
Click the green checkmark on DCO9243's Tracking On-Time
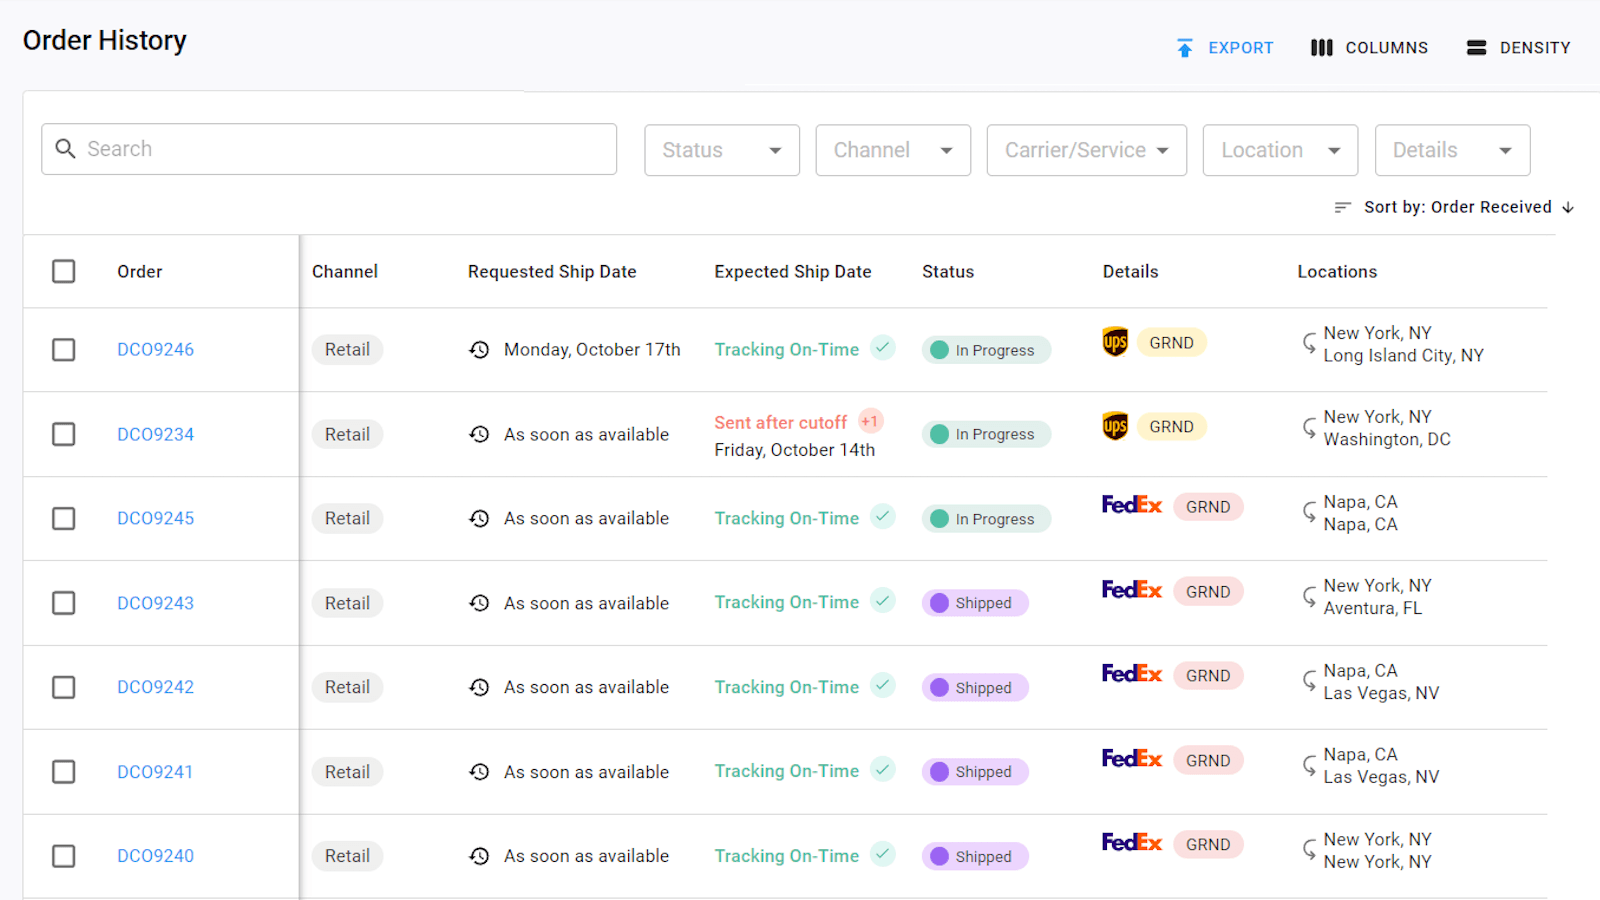click(x=883, y=600)
